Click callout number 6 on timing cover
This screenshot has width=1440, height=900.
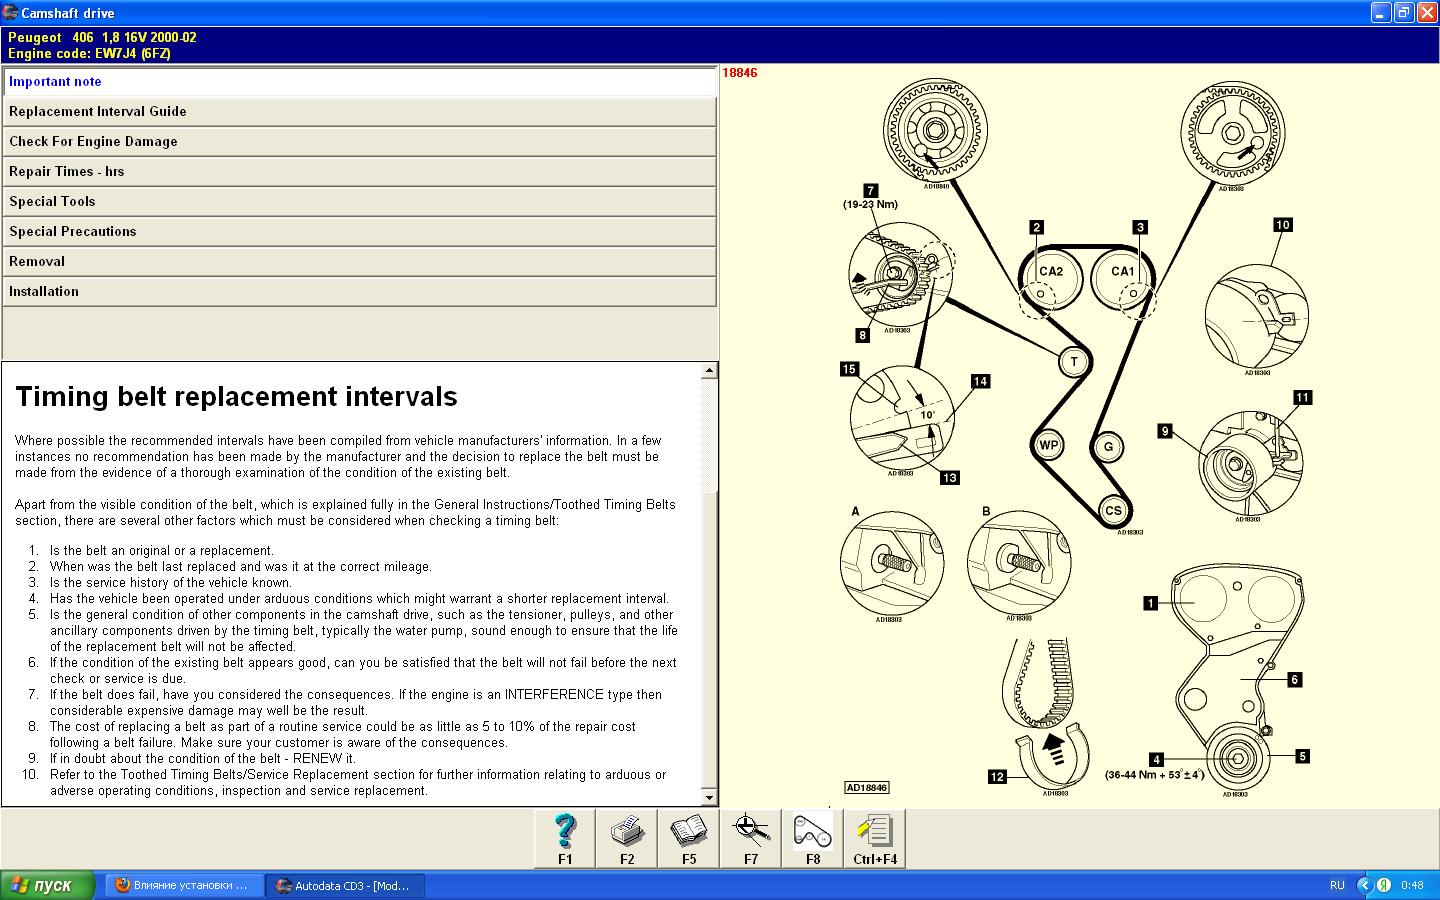(x=1294, y=680)
